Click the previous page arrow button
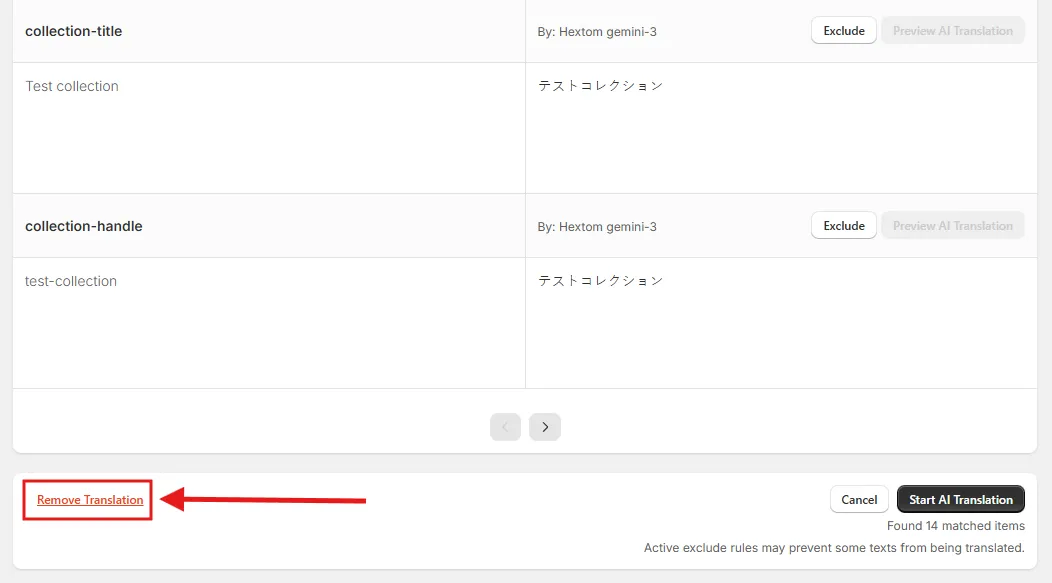 [x=505, y=427]
